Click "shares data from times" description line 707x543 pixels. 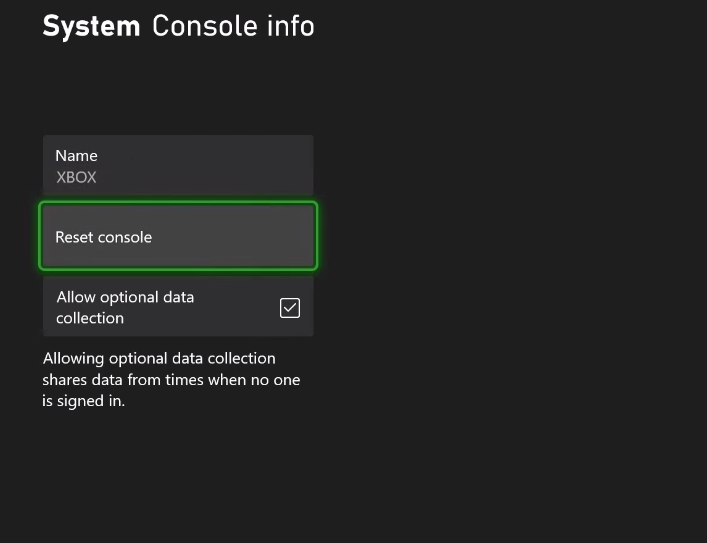pos(171,380)
